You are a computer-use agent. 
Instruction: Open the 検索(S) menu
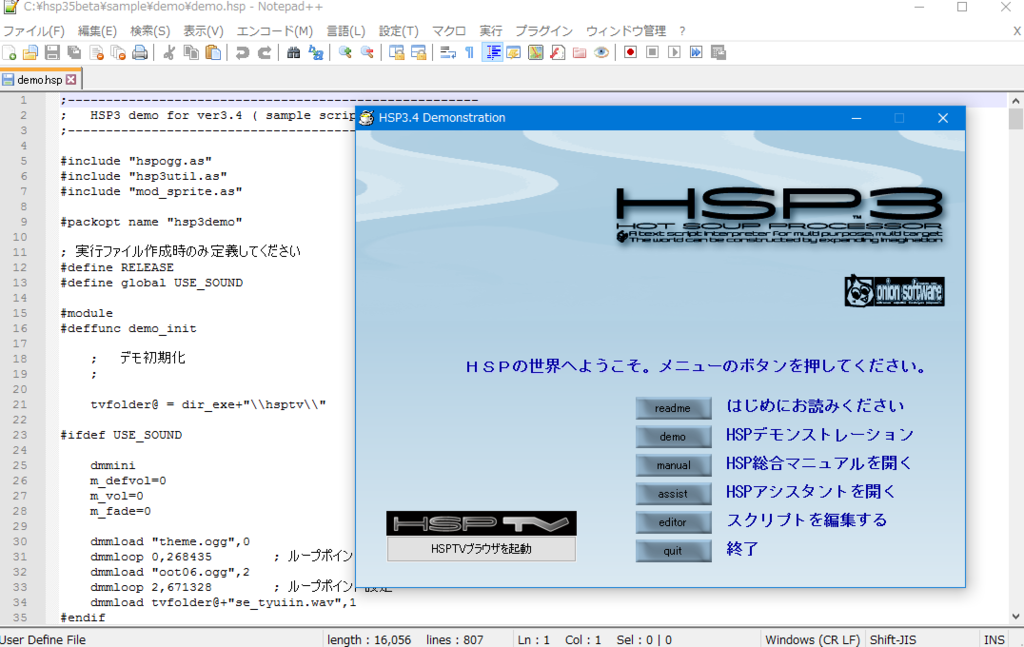[x=150, y=31]
